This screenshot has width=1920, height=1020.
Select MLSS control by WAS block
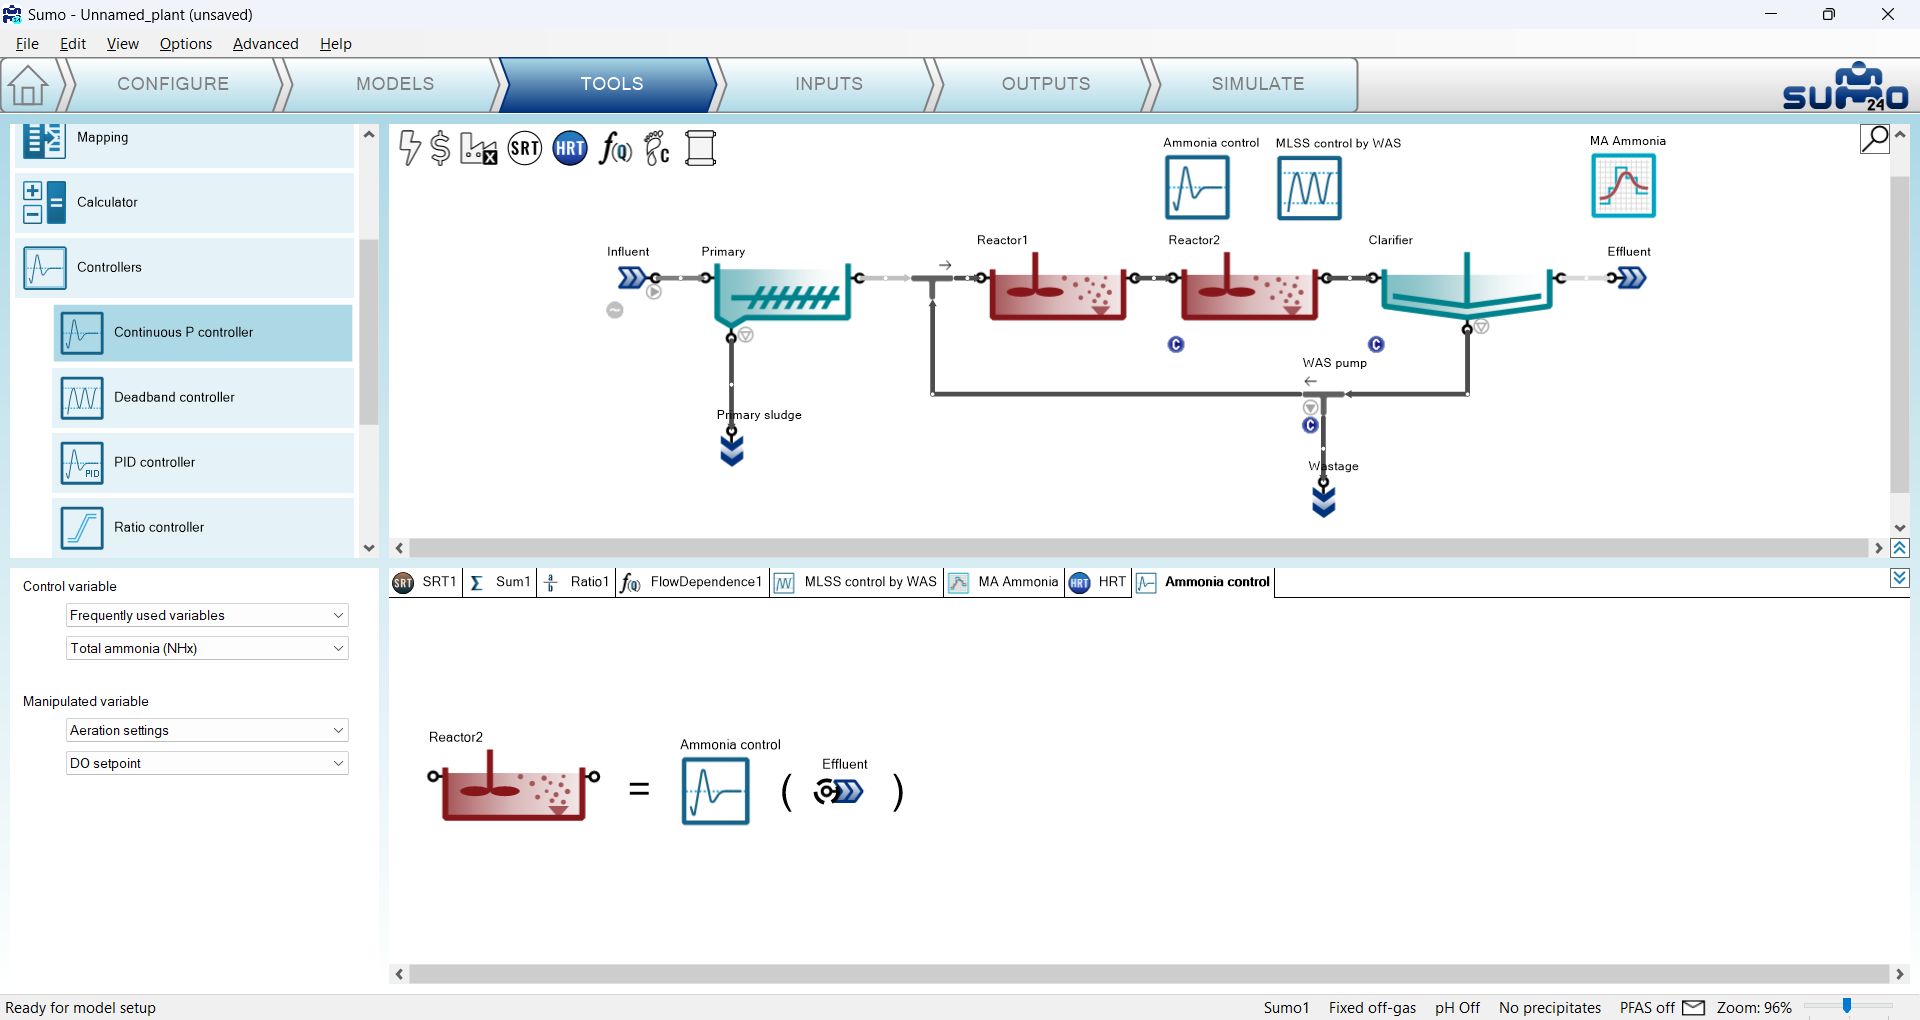click(x=1309, y=187)
